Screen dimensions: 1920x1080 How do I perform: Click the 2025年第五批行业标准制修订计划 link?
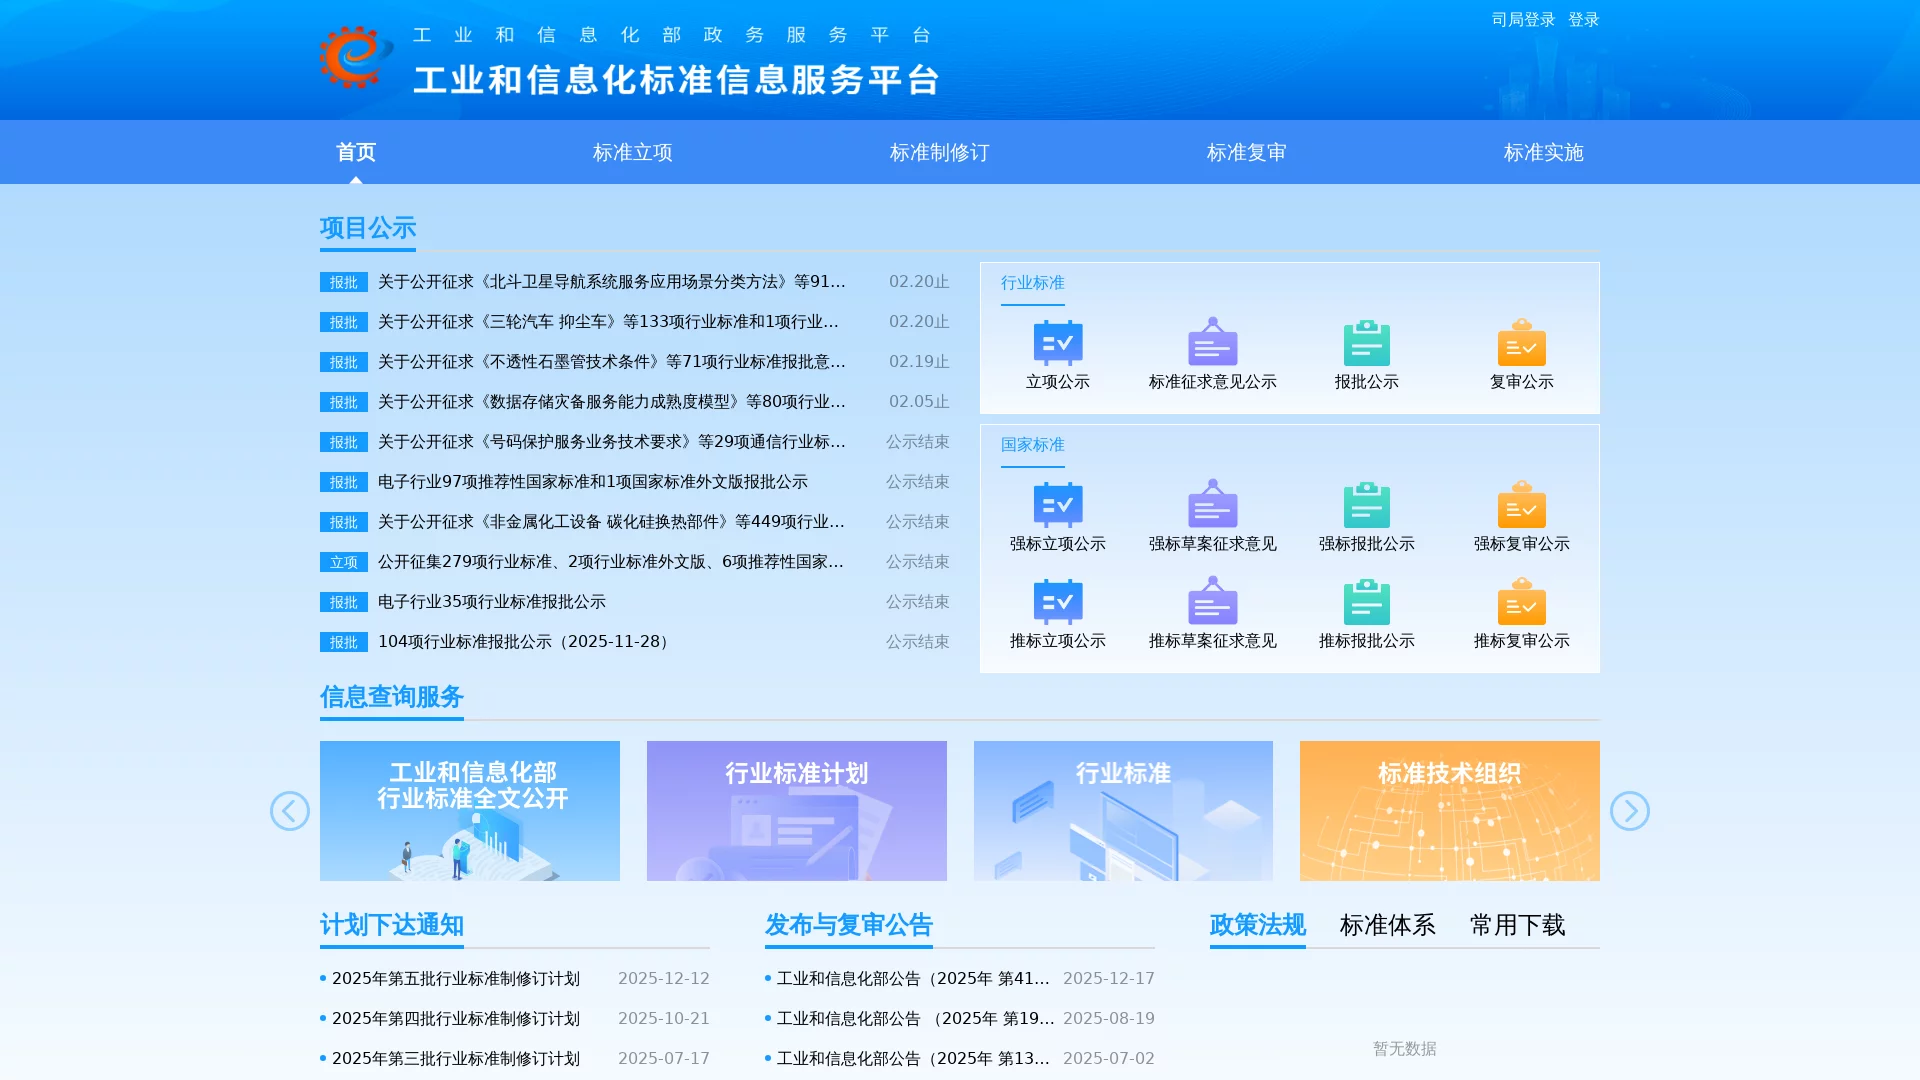point(456,979)
